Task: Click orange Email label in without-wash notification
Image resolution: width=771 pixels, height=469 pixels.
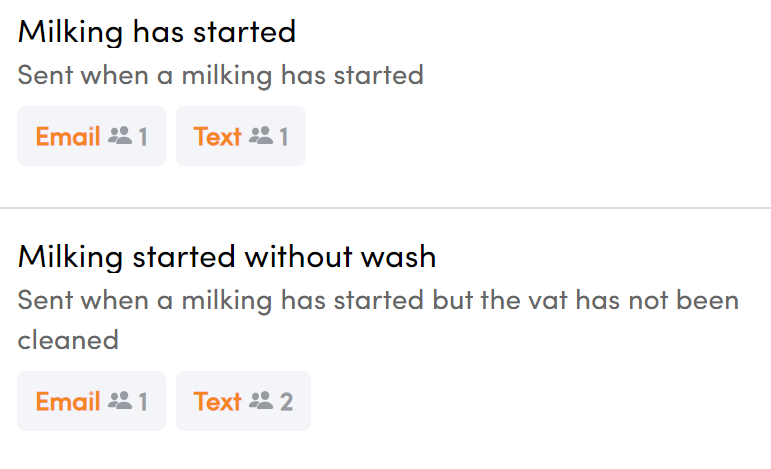Action: (x=68, y=401)
